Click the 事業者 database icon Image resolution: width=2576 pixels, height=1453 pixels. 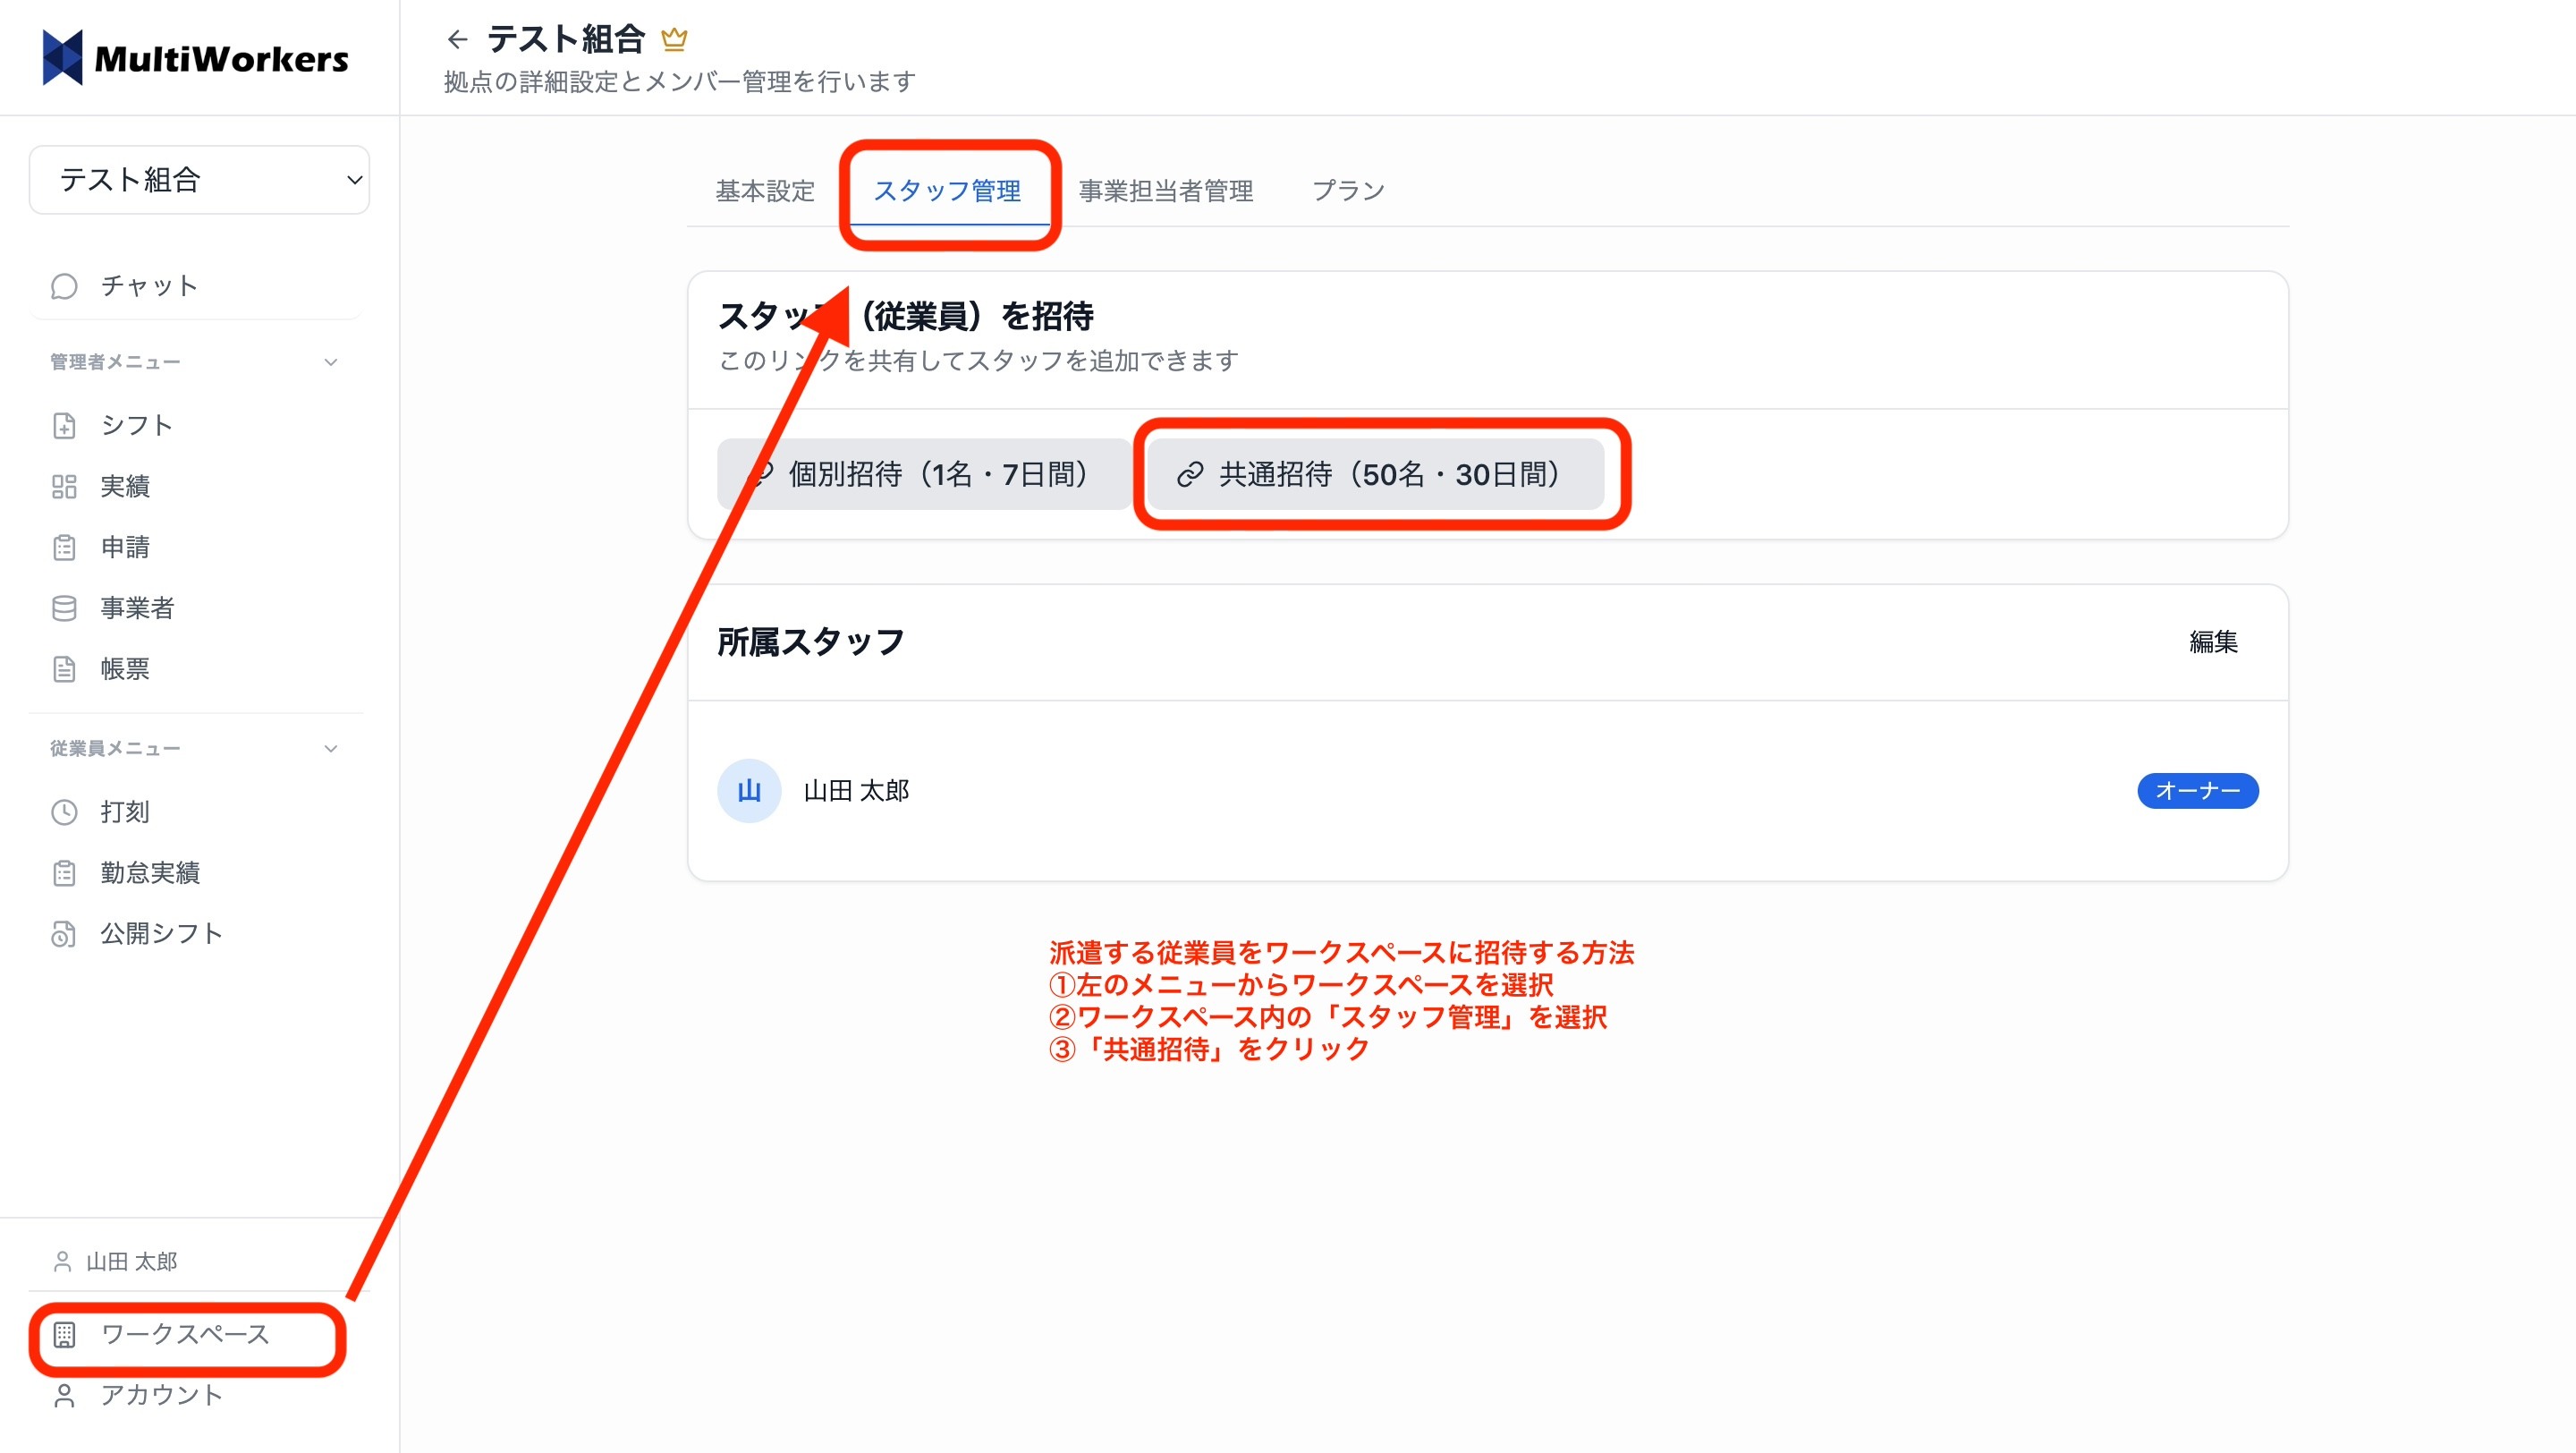(x=64, y=608)
